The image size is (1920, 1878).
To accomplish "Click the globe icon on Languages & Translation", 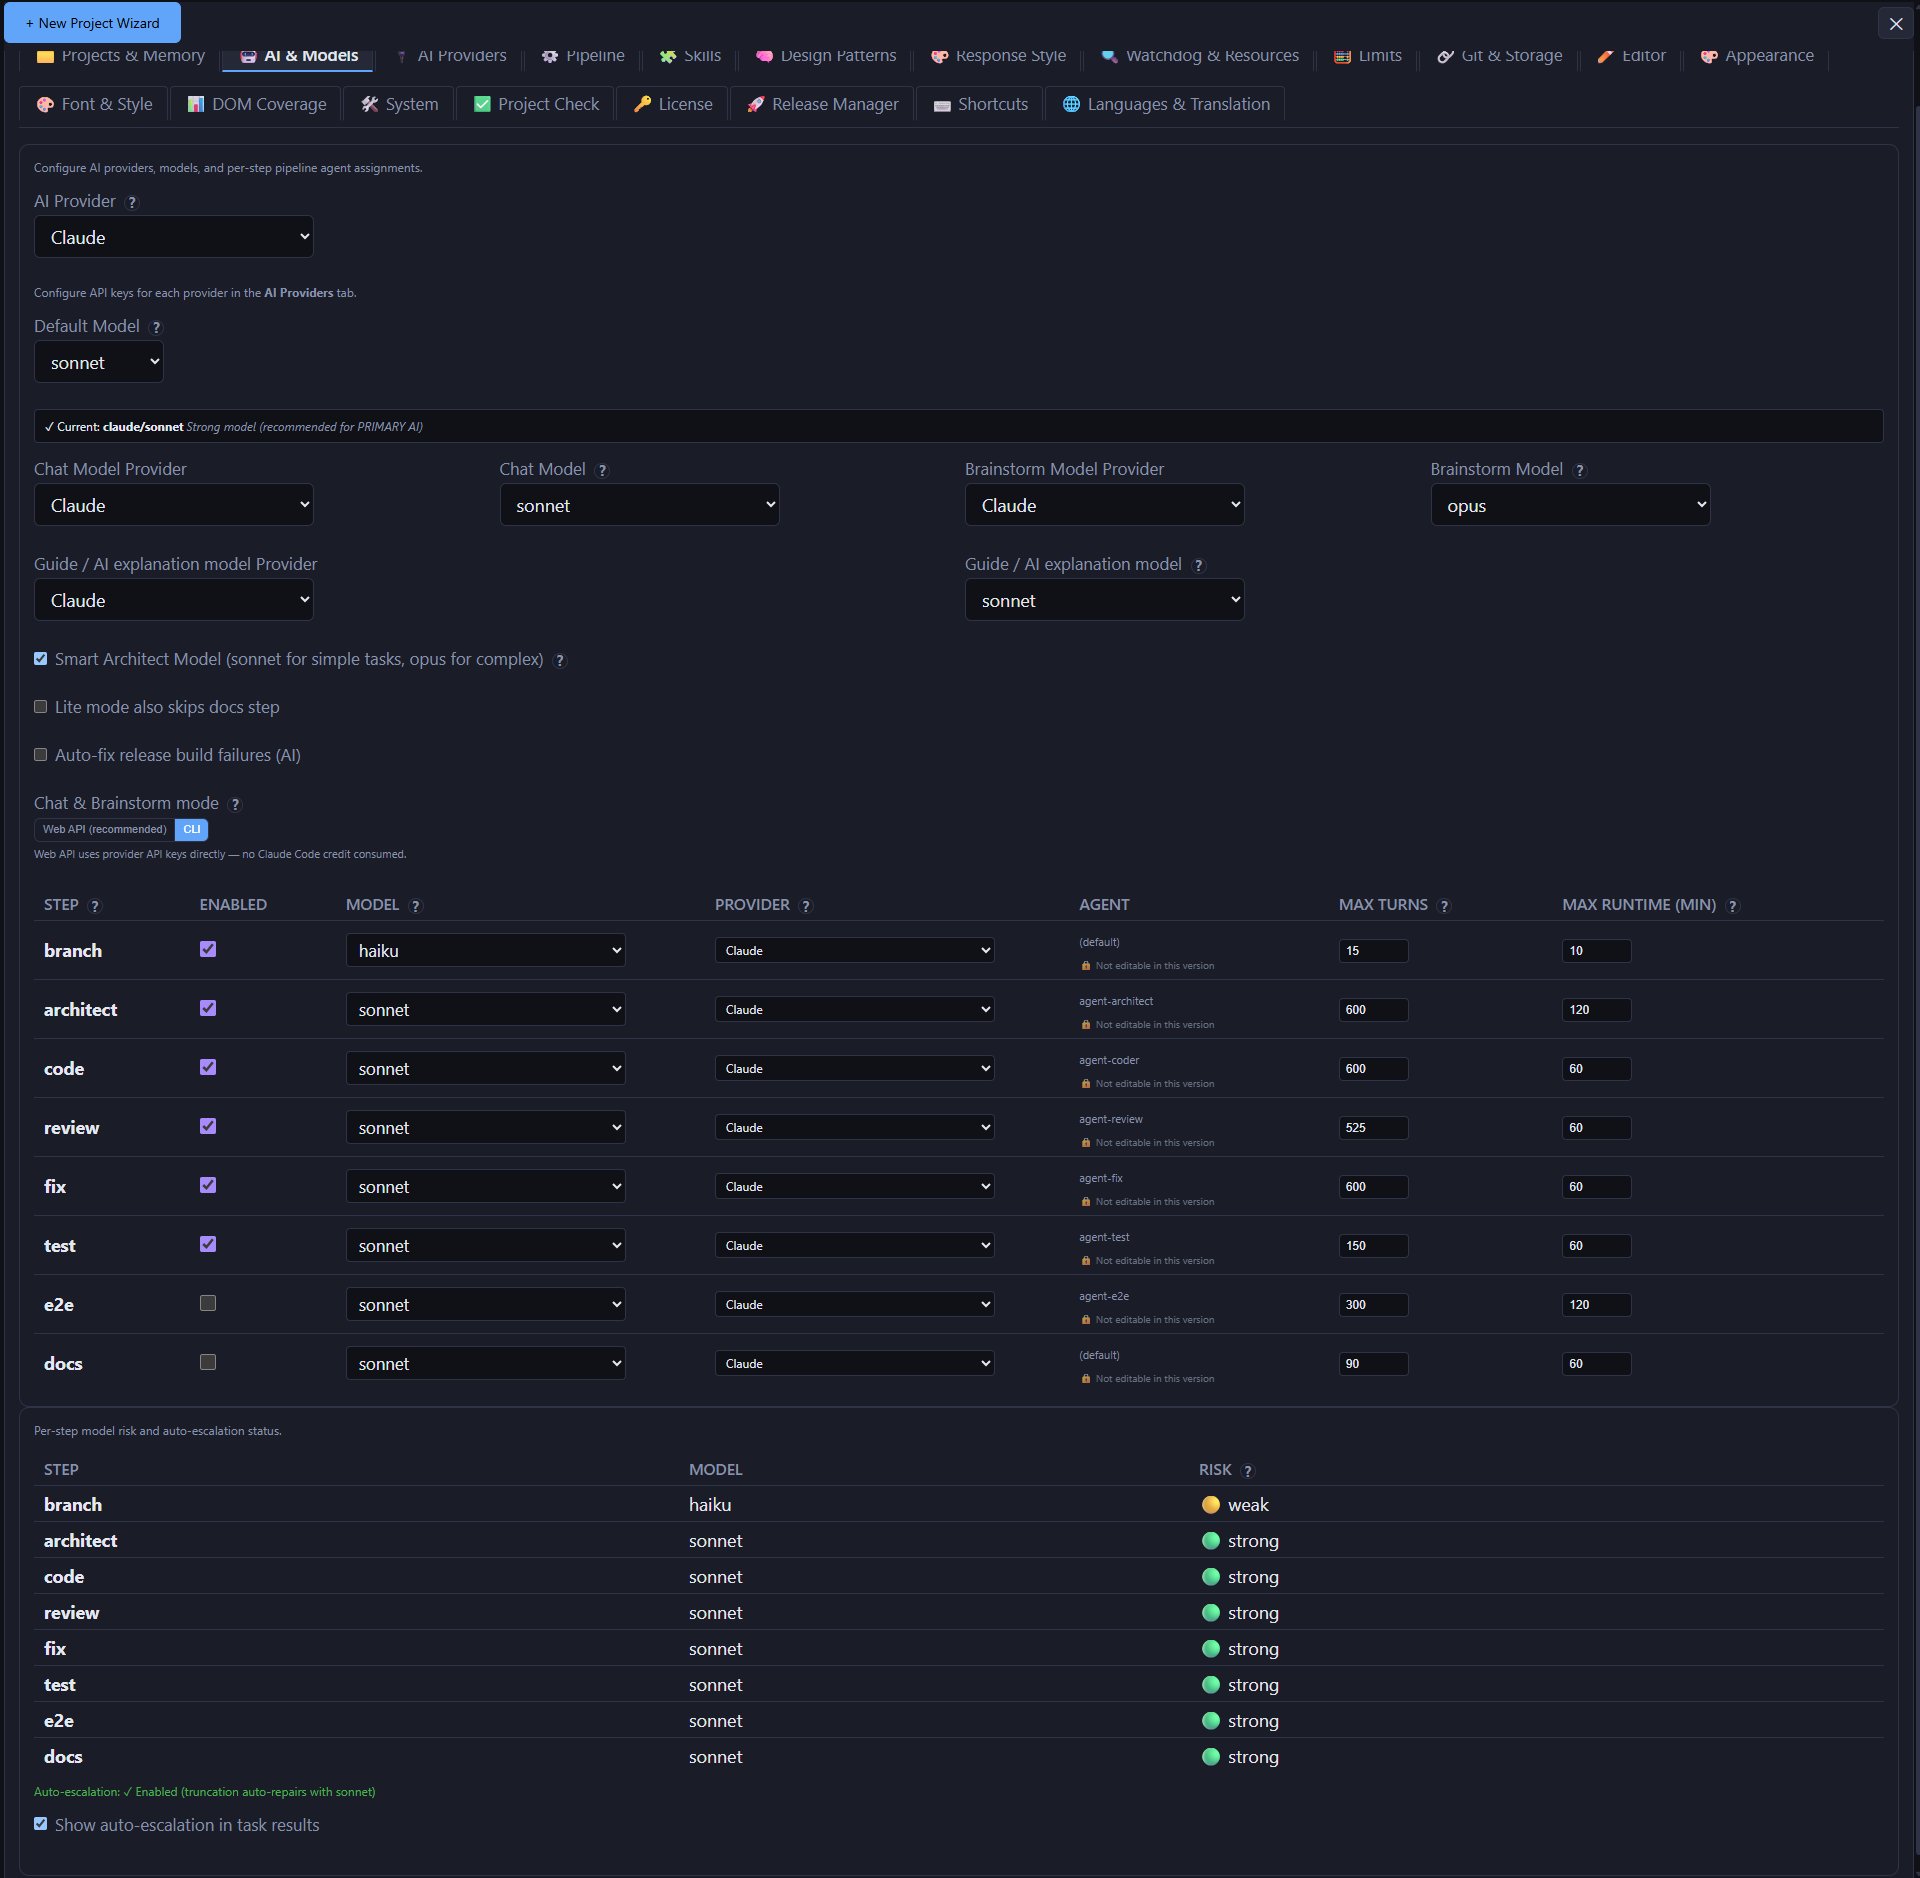I will pos(1071,104).
